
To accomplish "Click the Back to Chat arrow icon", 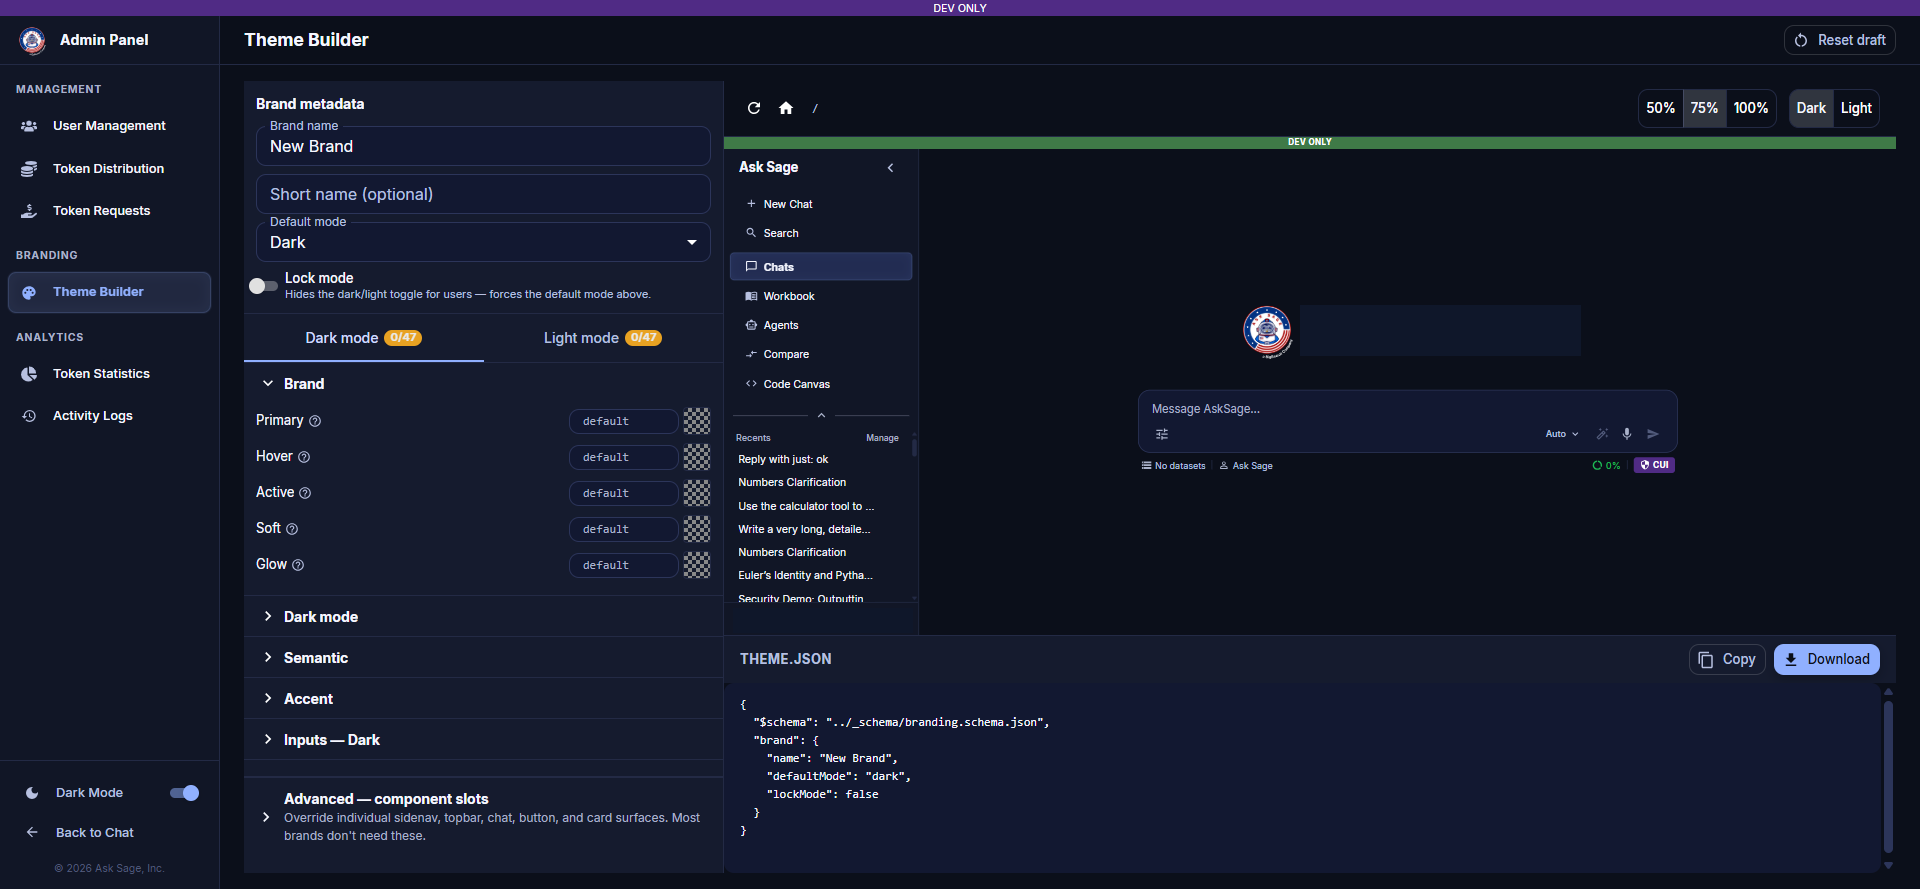I will click(32, 832).
